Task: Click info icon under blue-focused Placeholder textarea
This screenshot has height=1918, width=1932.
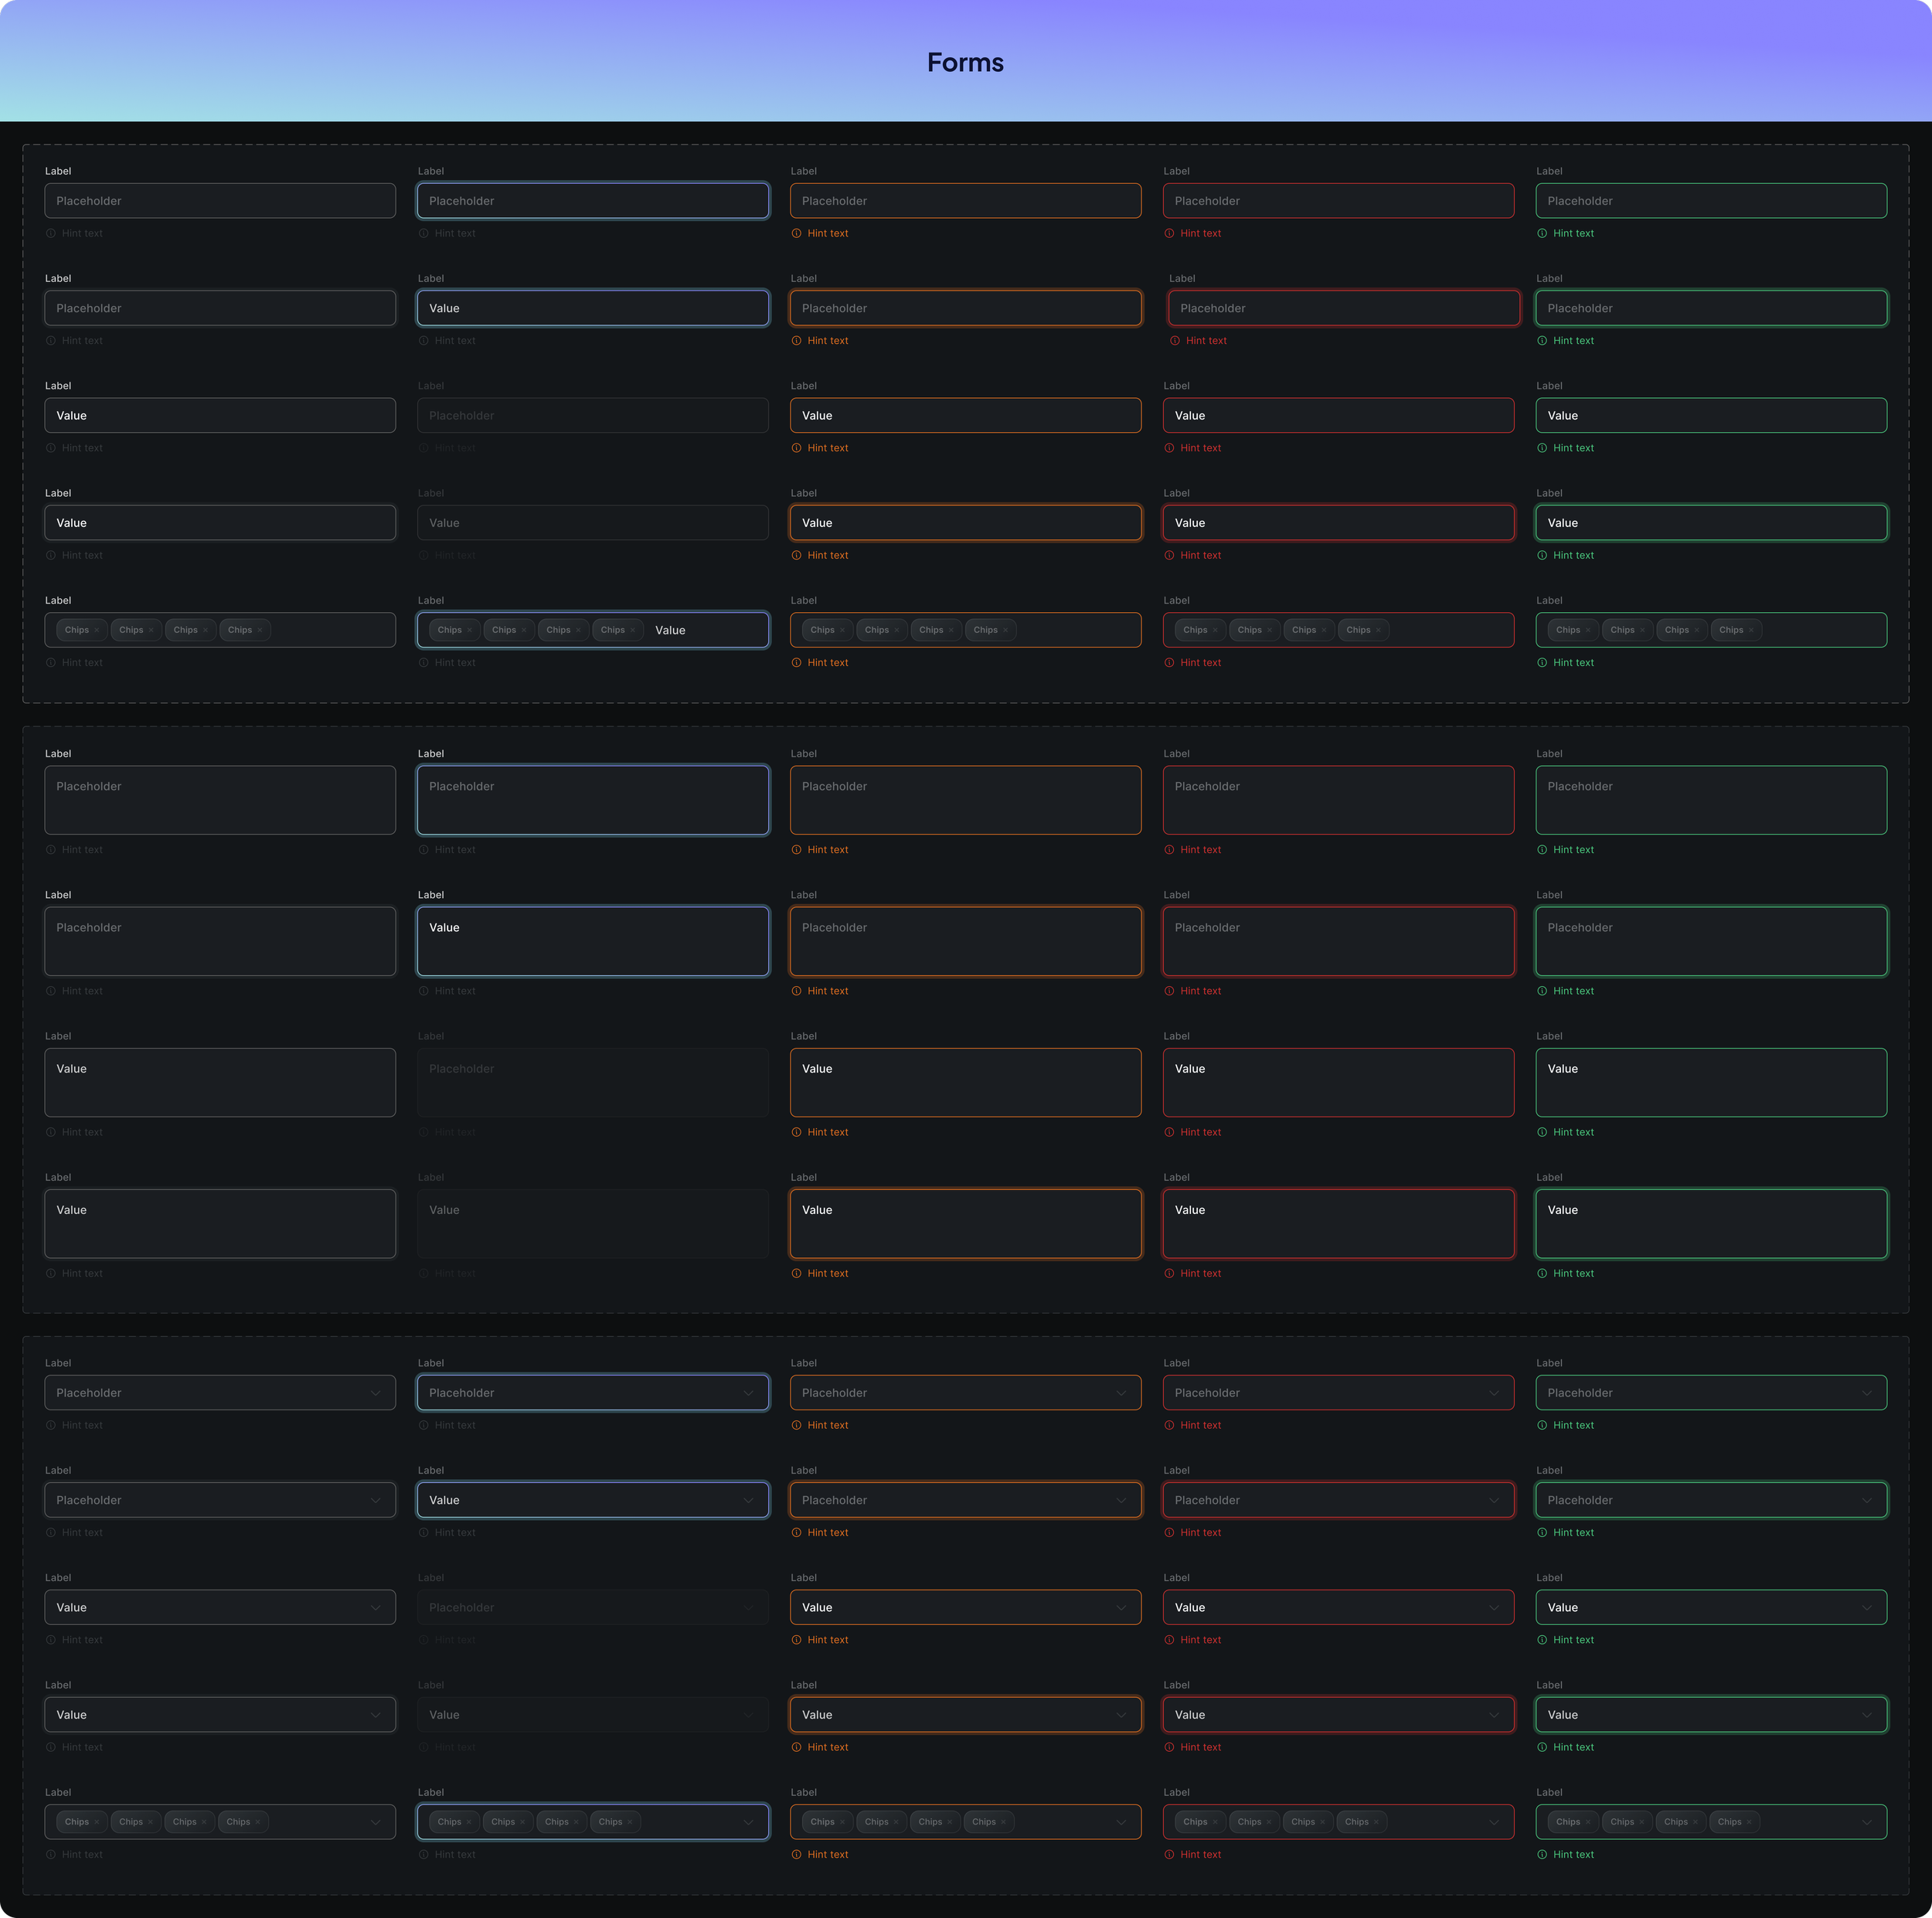Action: pos(423,850)
